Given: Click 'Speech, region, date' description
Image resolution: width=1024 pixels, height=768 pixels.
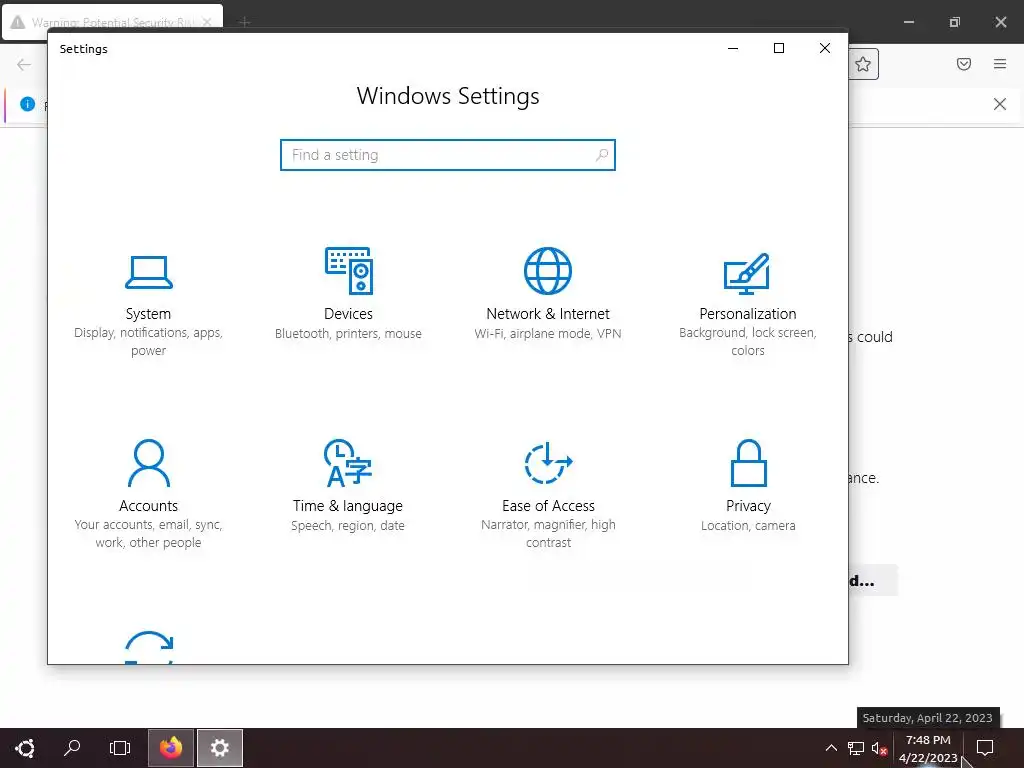Looking at the screenshot, I should click(347, 526).
